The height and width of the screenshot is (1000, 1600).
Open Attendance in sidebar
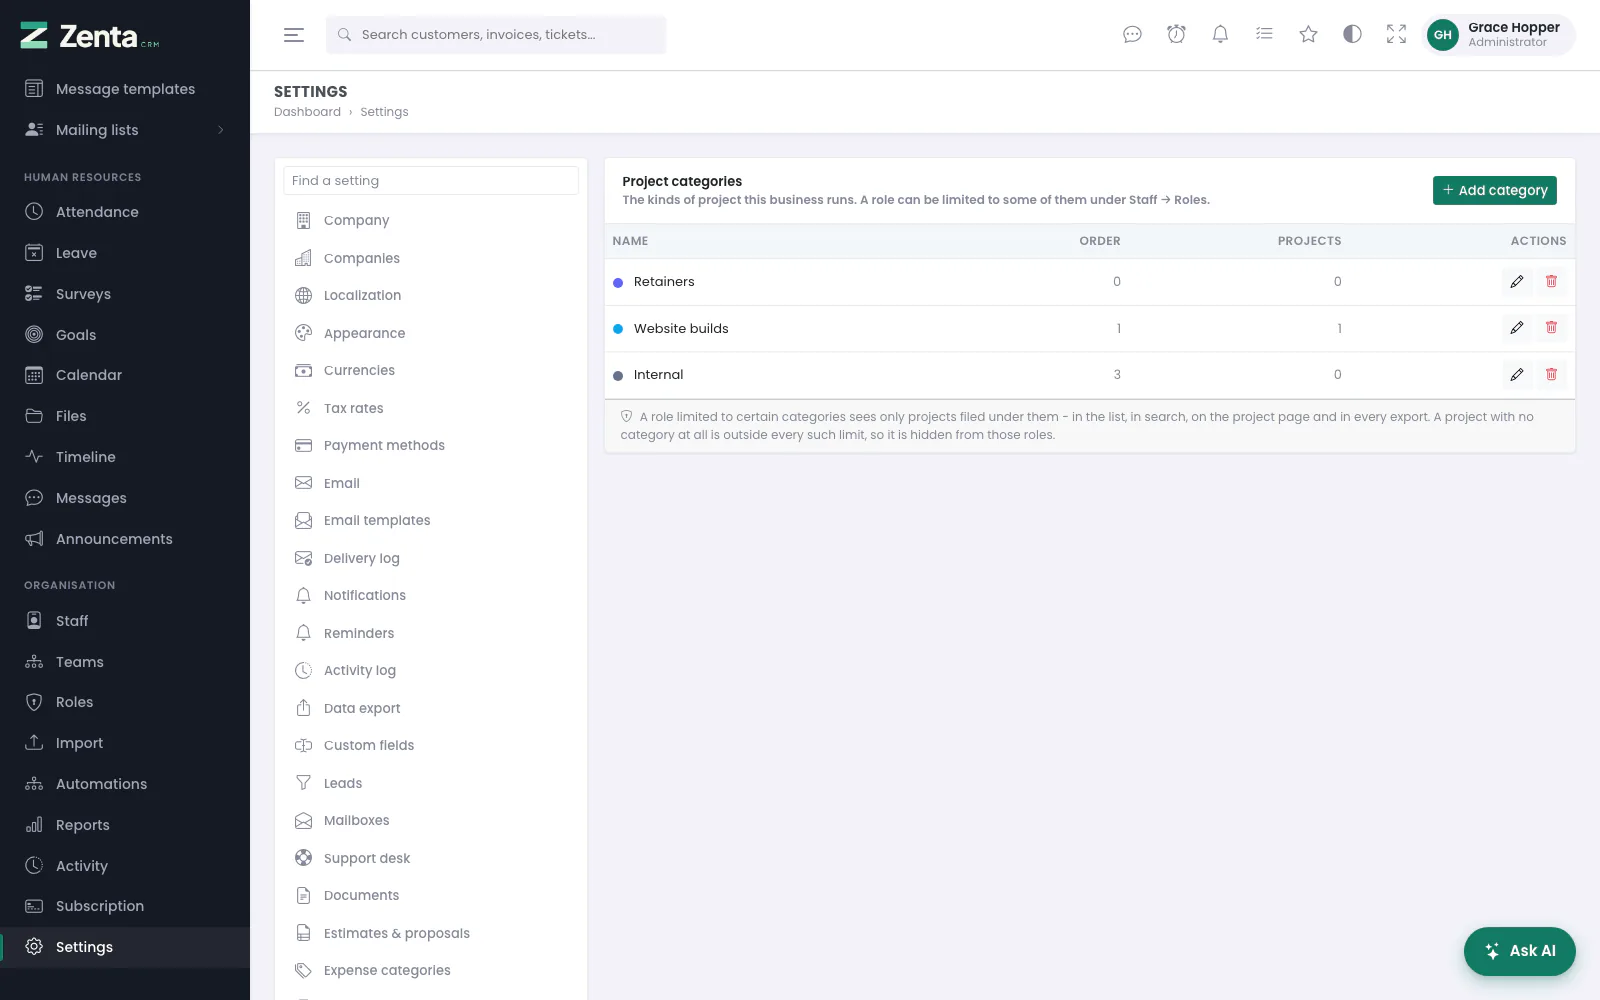click(x=125, y=212)
